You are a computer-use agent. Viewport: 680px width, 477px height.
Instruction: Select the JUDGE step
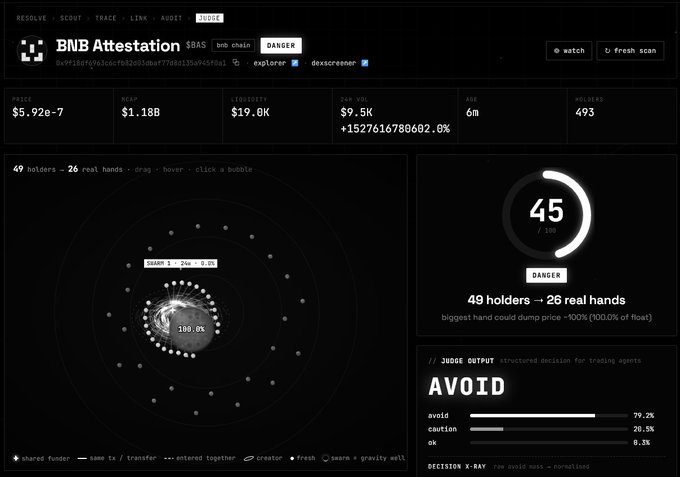(209, 18)
